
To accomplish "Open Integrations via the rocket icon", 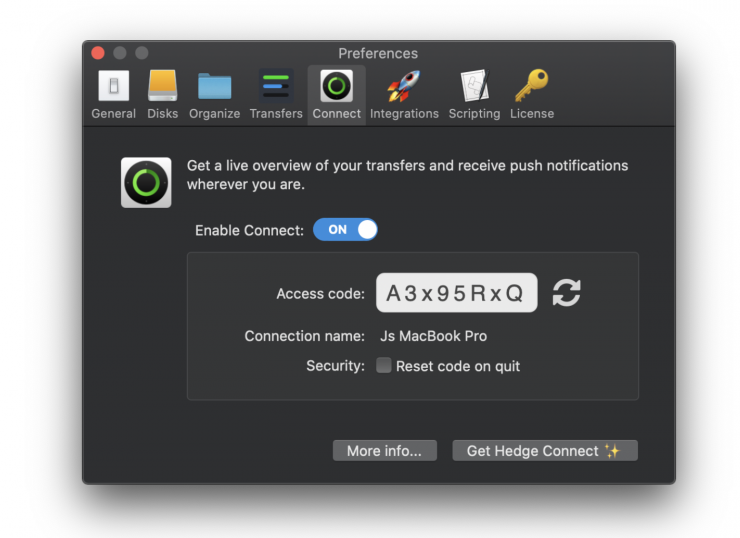I will click(404, 95).
